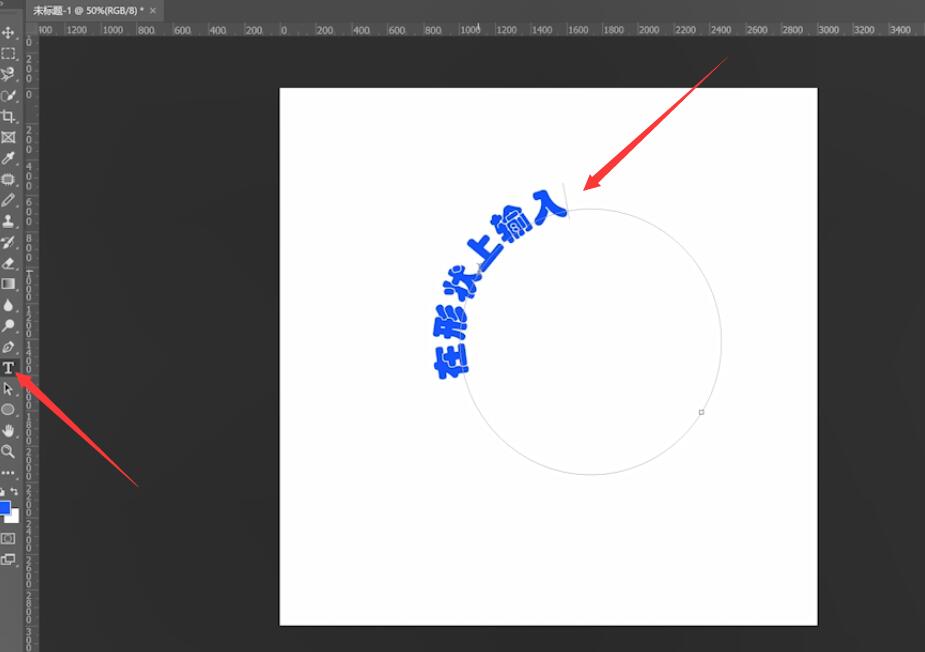The image size is (925, 652).
Task: Select the Crop tool
Action: click(8, 116)
